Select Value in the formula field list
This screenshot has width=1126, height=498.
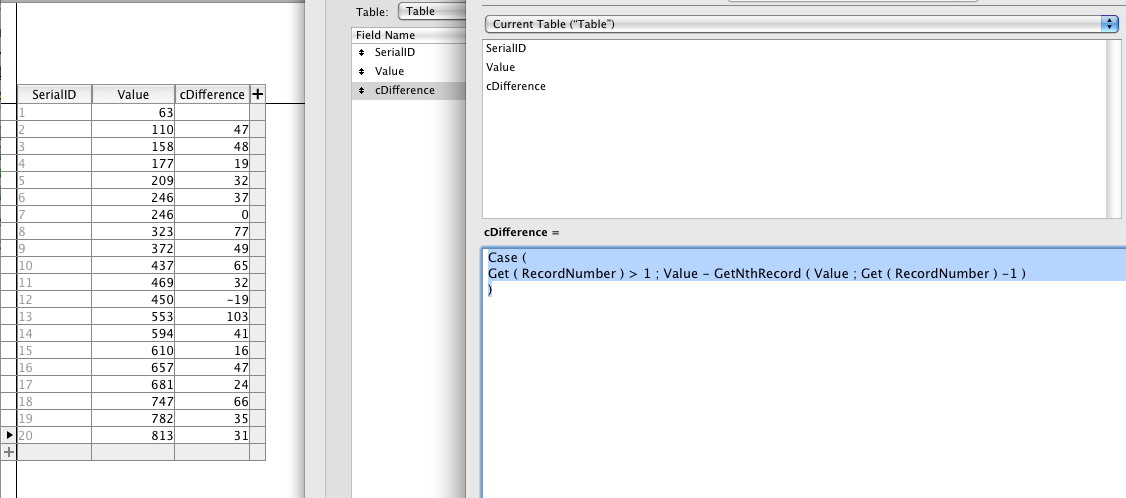click(x=501, y=67)
